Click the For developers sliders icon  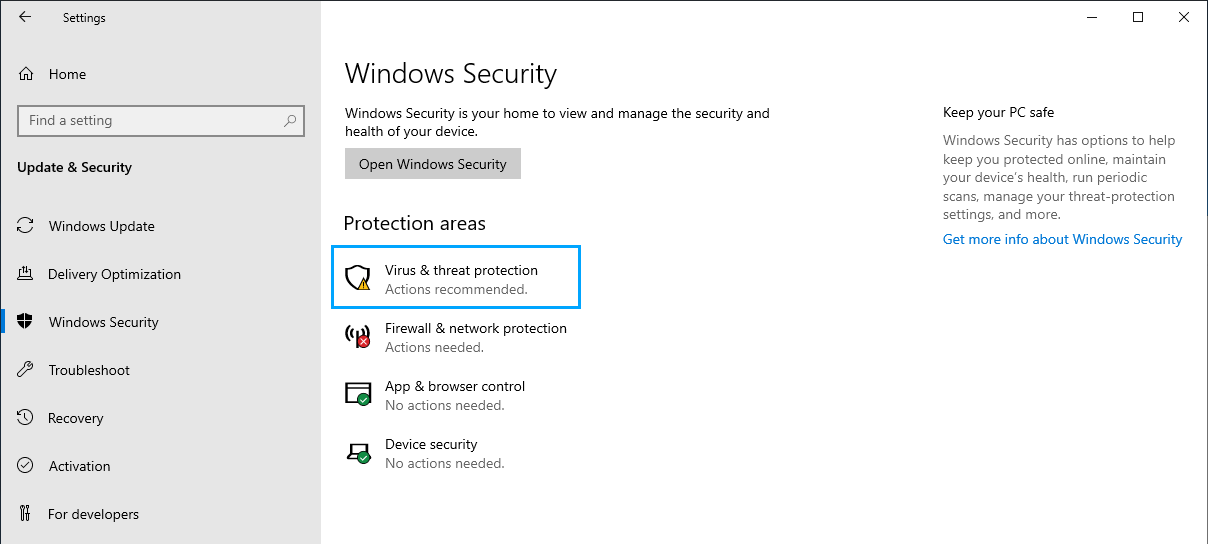pos(26,514)
